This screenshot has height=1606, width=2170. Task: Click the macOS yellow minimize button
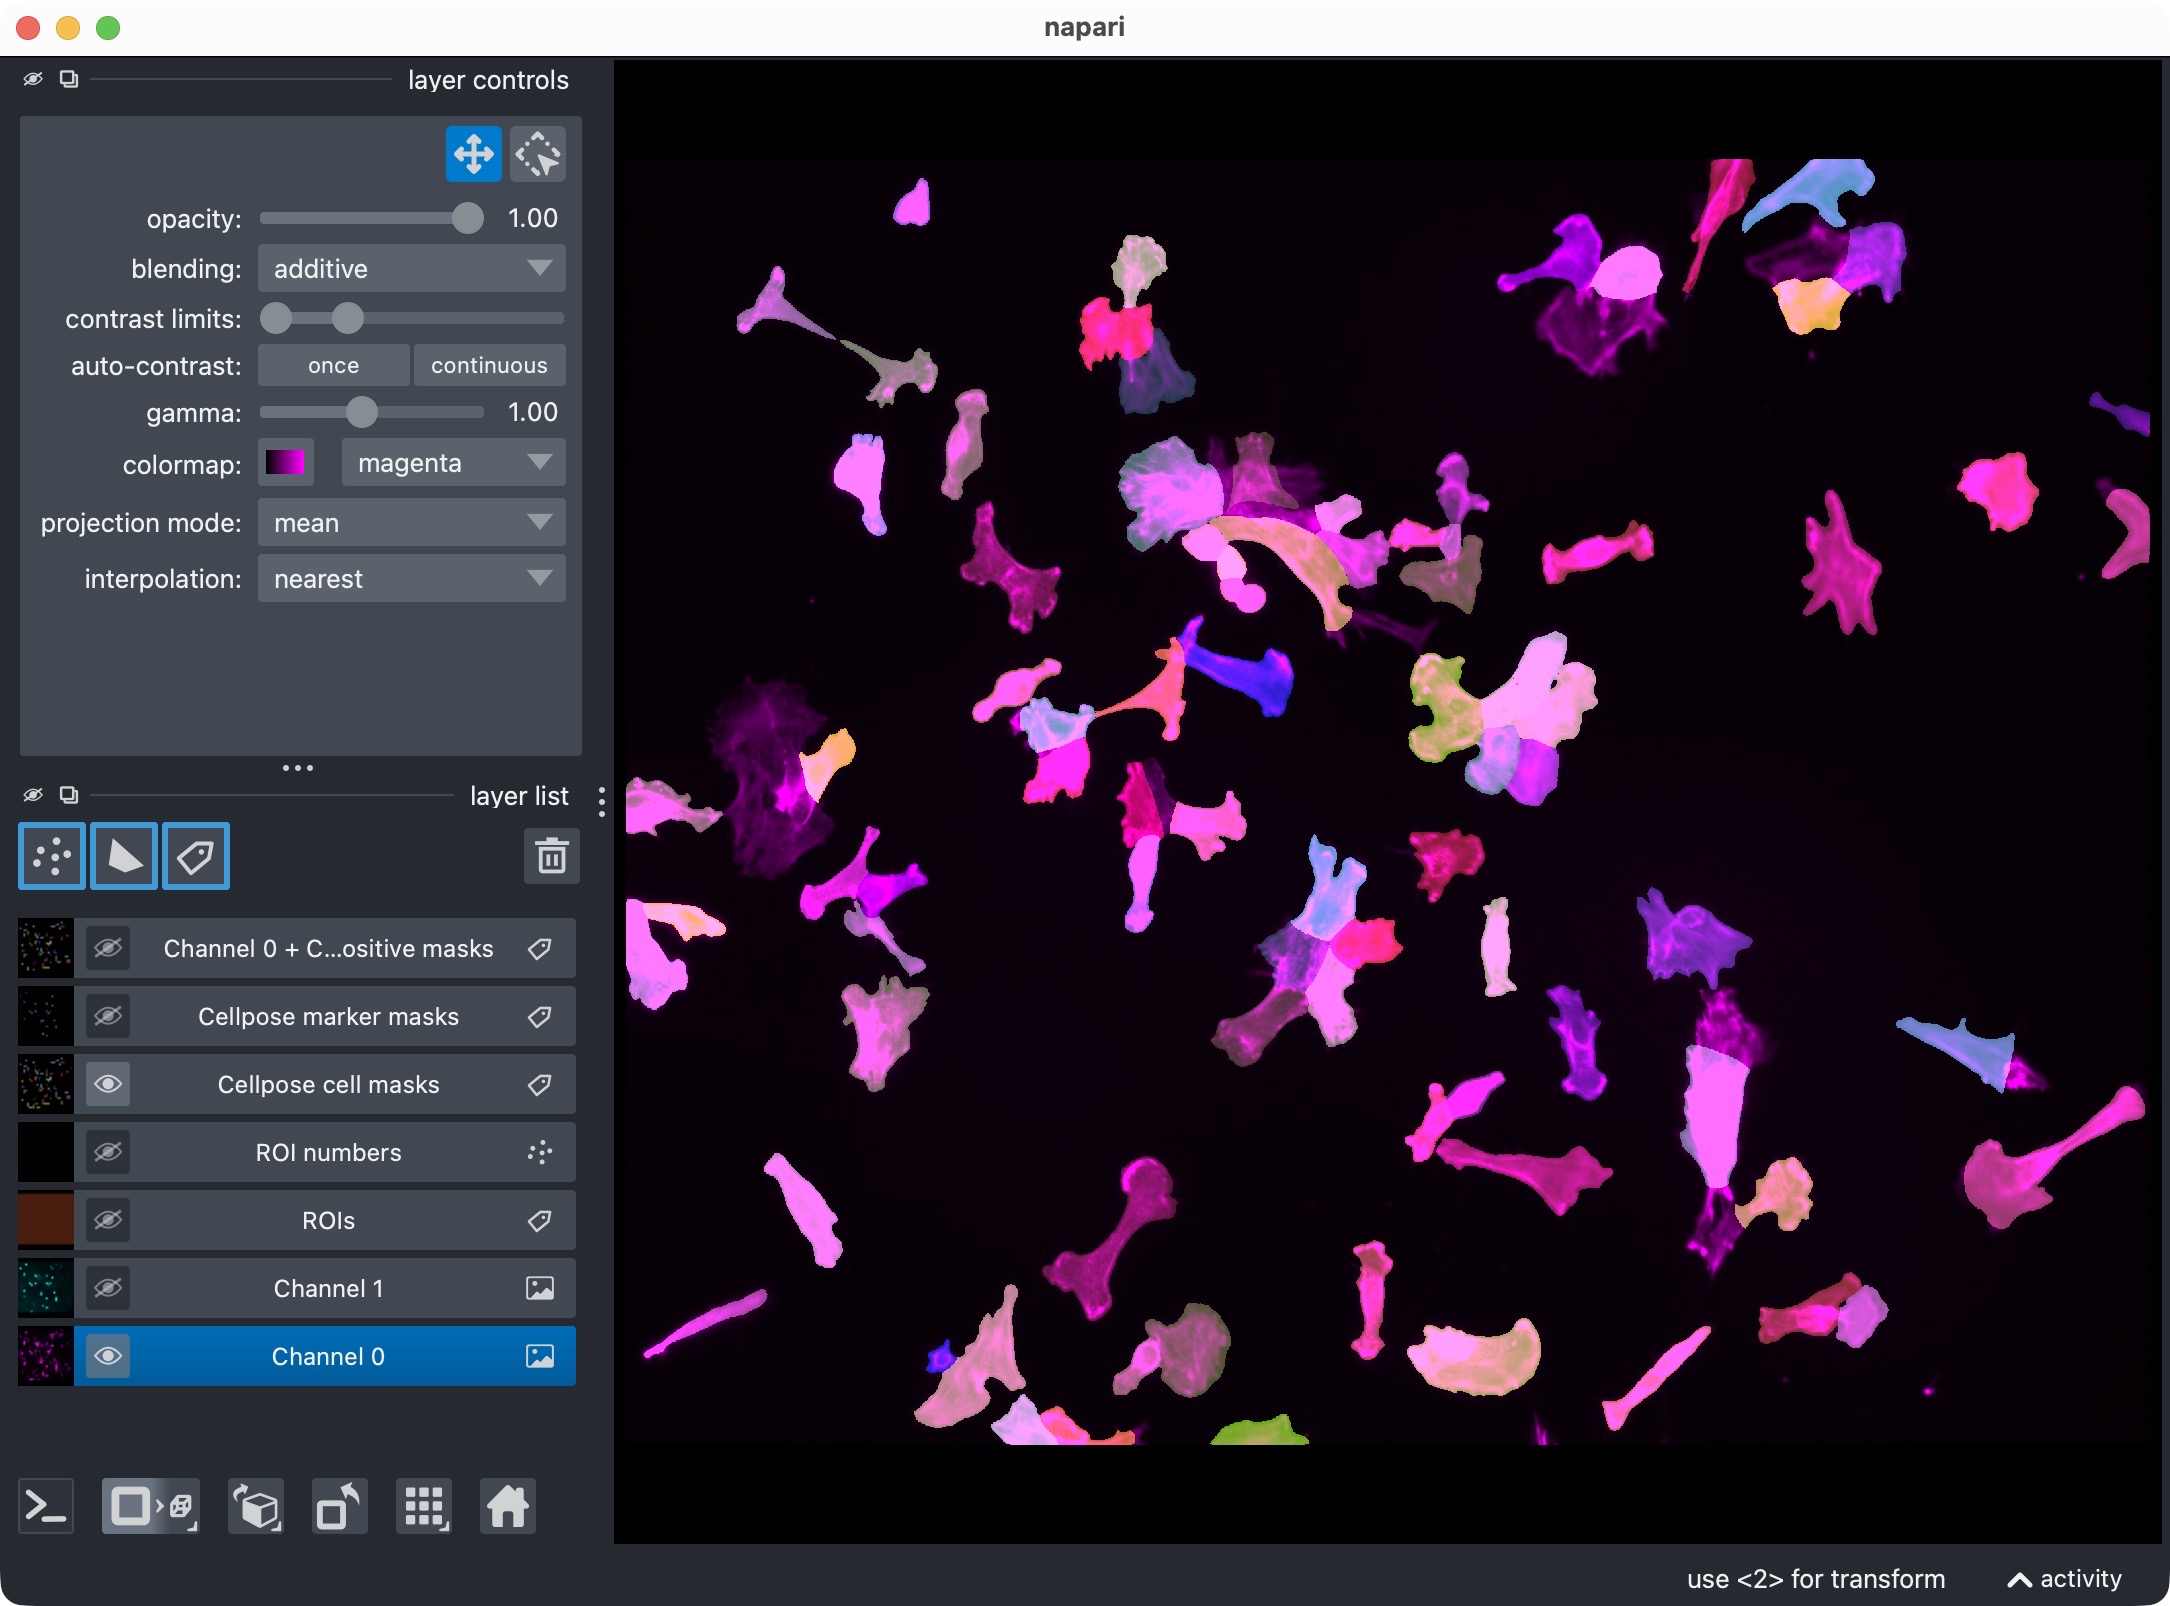[x=68, y=27]
